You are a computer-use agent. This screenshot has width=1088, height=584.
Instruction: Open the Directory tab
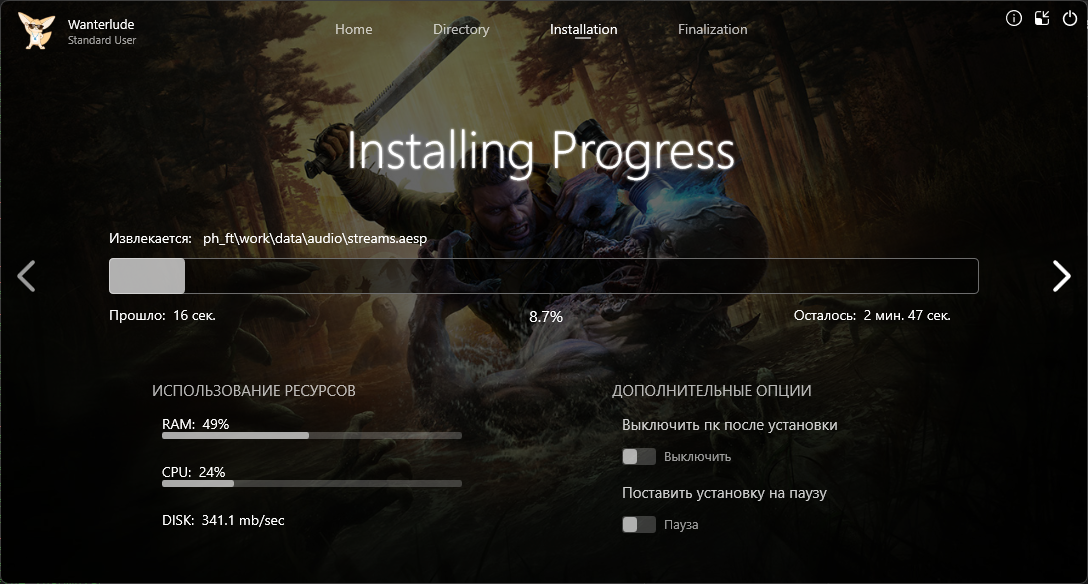[x=461, y=29]
